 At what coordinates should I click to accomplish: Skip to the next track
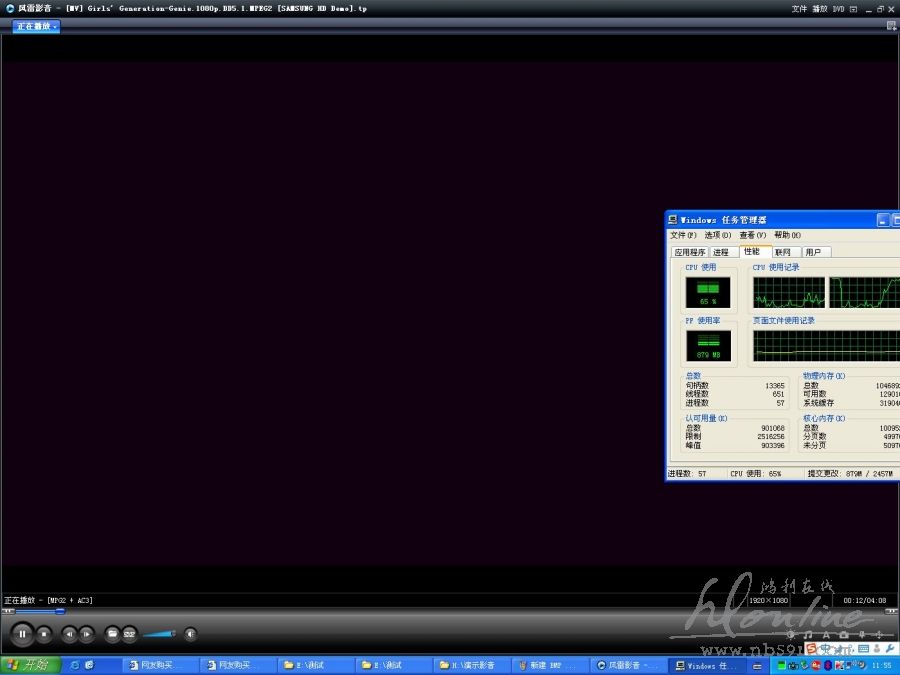click(87, 633)
